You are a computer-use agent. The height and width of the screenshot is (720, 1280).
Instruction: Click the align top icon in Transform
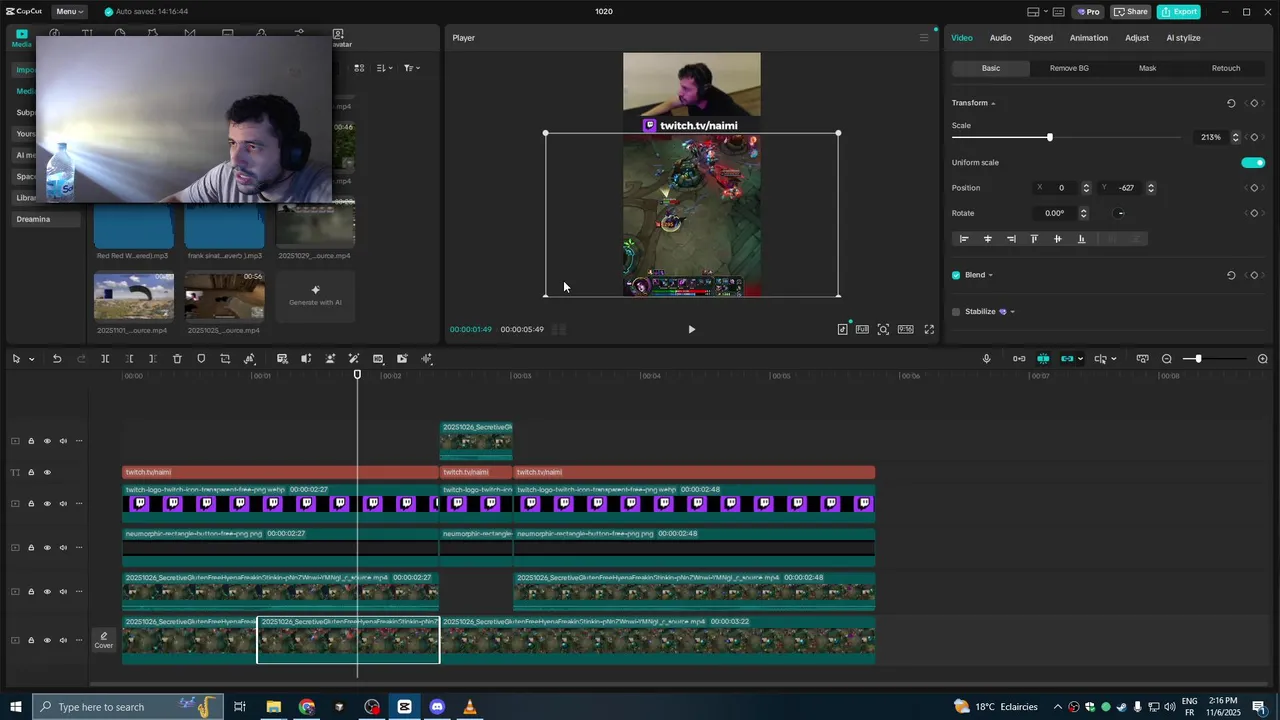pos(1034,239)
